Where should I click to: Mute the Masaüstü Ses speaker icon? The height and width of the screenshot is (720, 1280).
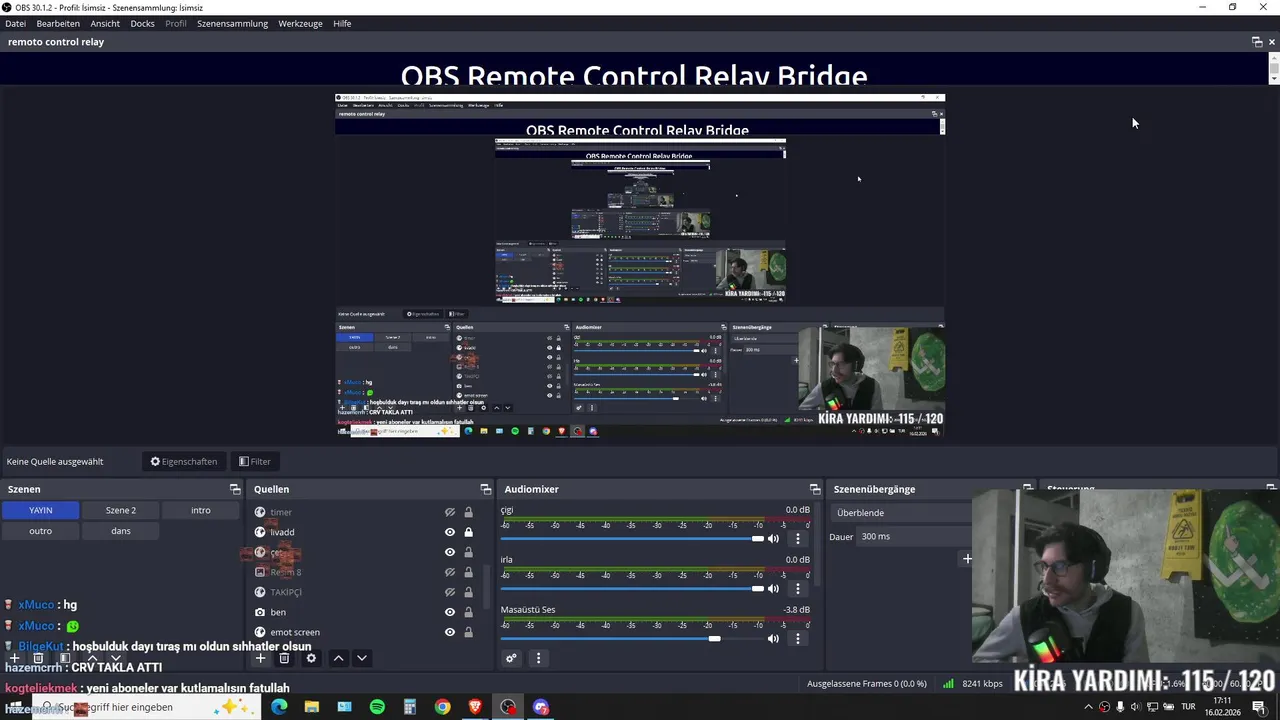pyautogui.click(x=773, y=639)
